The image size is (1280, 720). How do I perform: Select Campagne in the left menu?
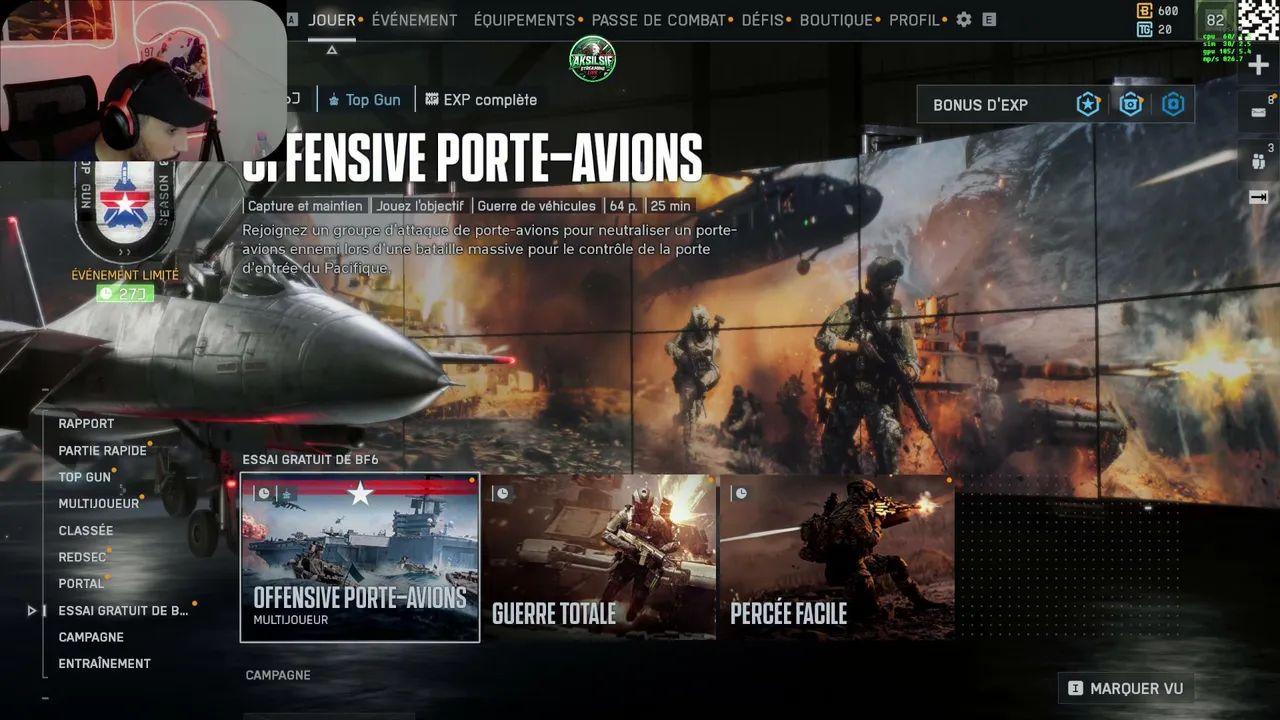coord(91,637)
